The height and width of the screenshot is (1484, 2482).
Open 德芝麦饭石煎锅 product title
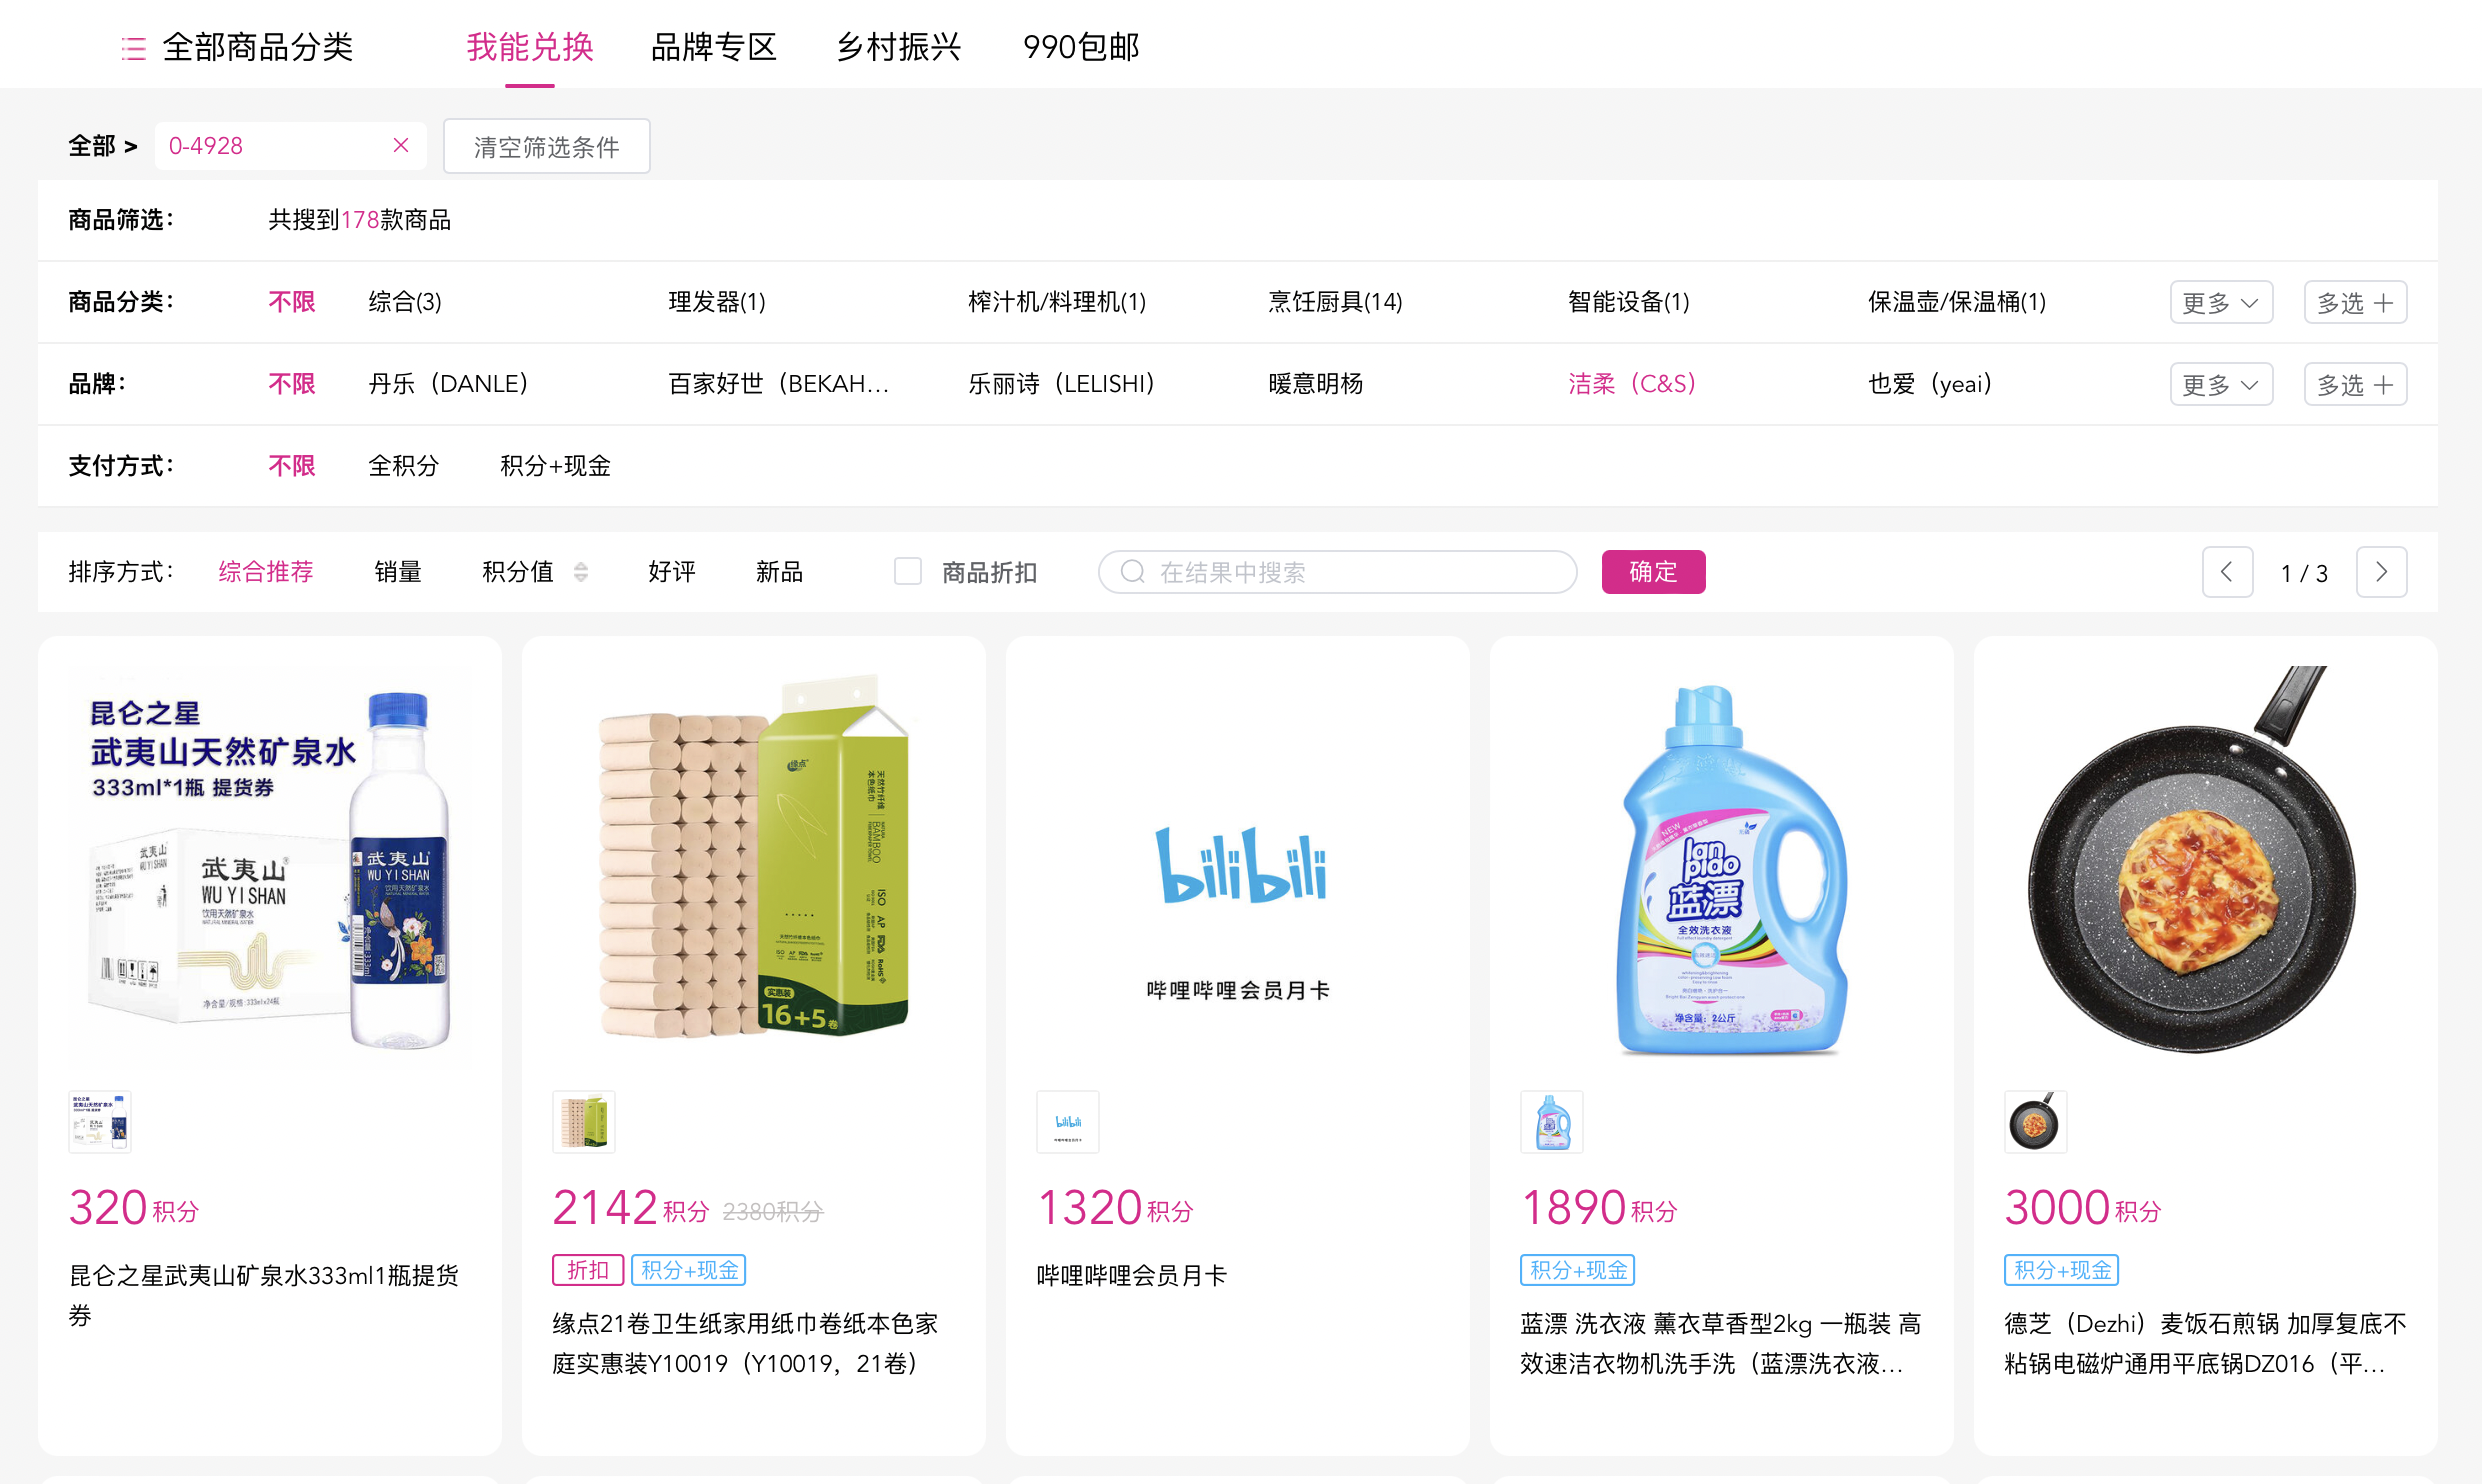tap(2205, 1343)
